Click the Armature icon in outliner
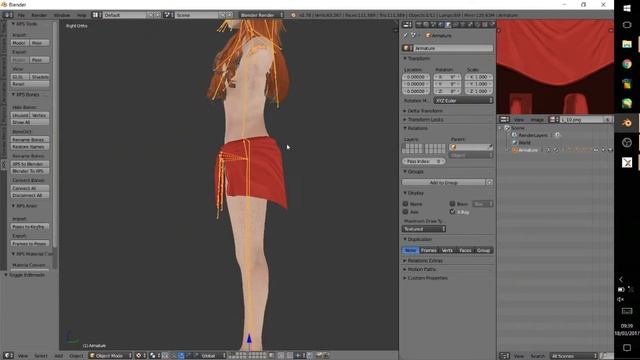 (514, 150)
